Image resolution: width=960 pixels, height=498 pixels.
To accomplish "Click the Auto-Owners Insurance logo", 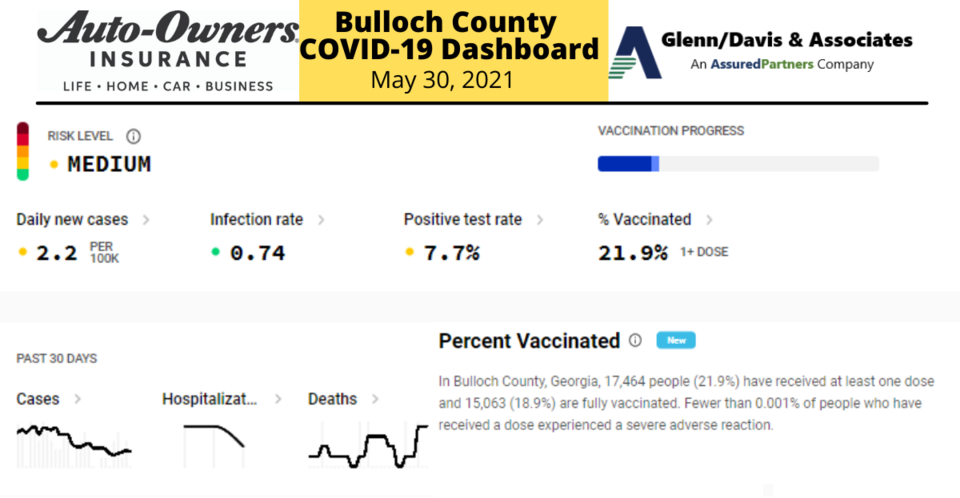I will pos(168,51).
